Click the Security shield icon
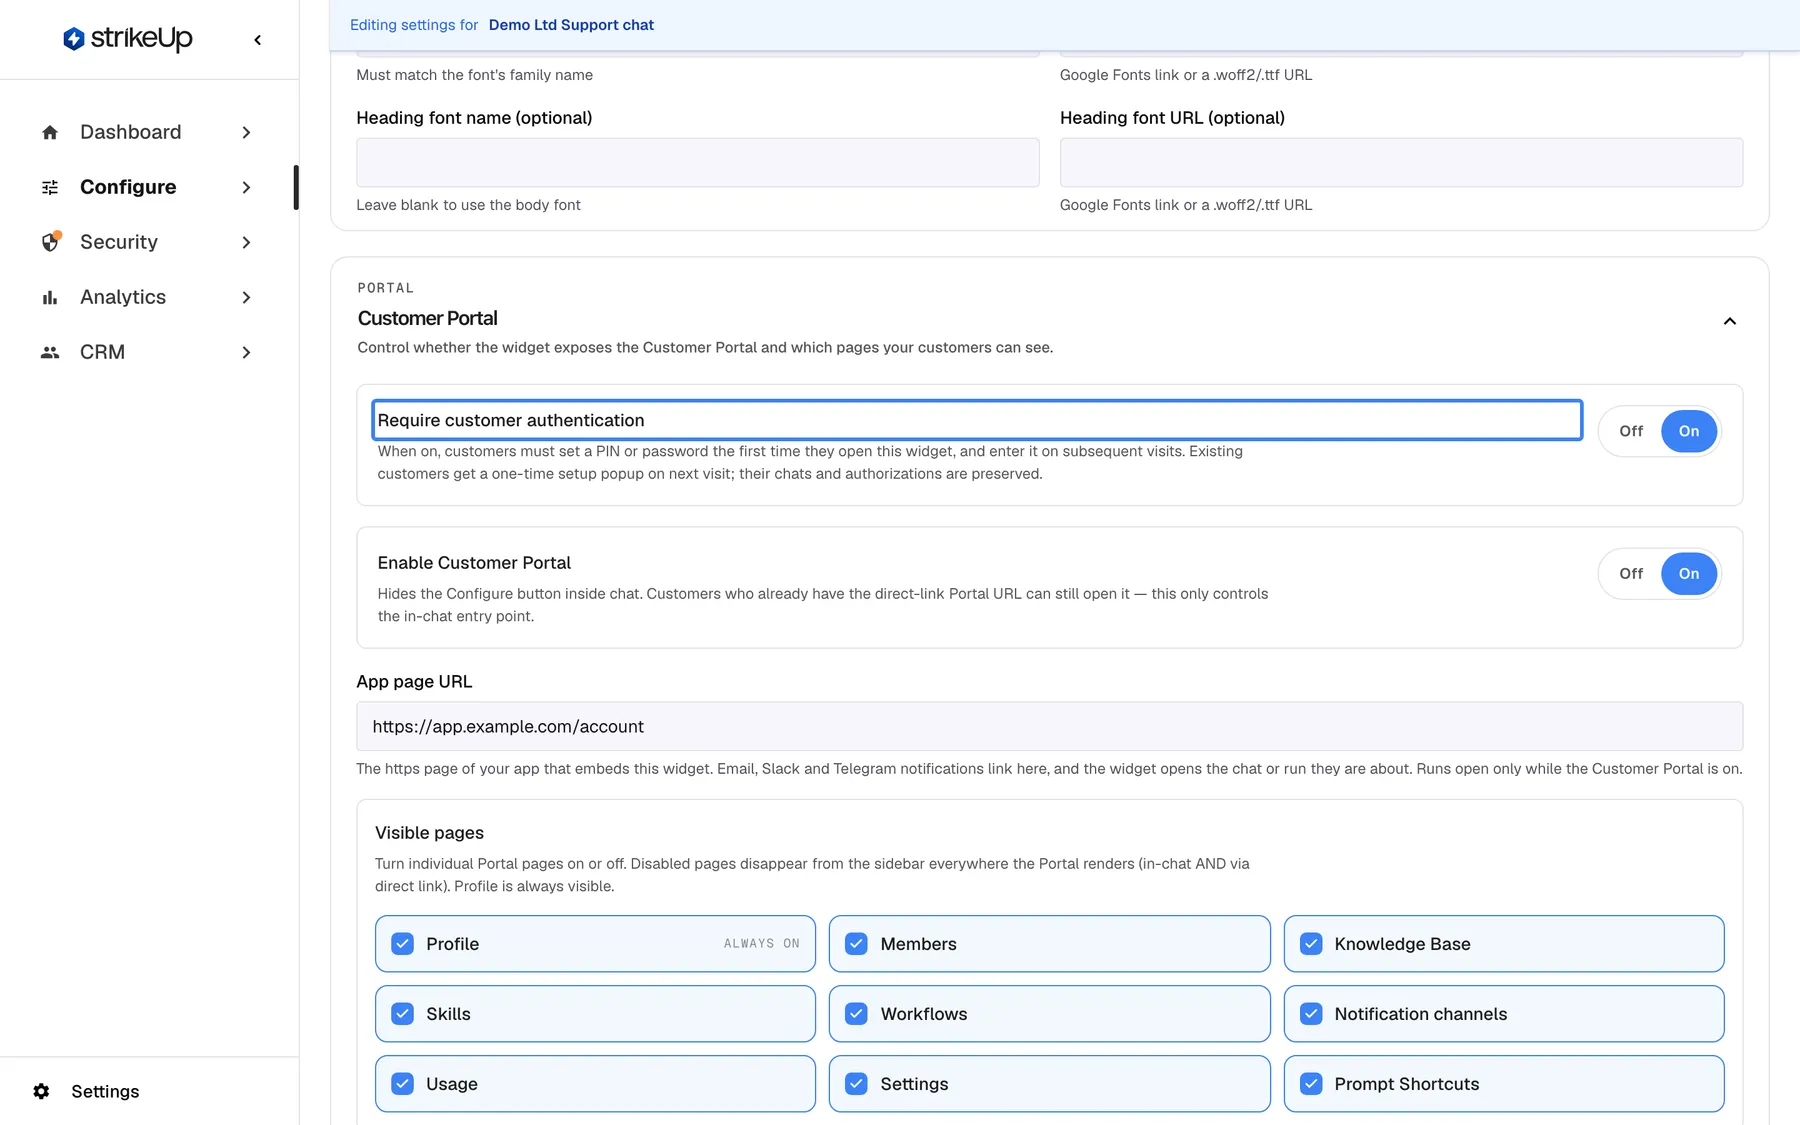Image resolution: width=1800 pixels, height=1125 pixels. pyautogui.click(x=50, y=242)
